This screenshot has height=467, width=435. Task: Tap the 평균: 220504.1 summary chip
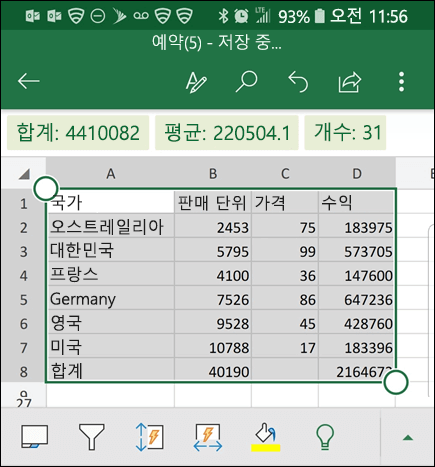click(x=227, y=133)
